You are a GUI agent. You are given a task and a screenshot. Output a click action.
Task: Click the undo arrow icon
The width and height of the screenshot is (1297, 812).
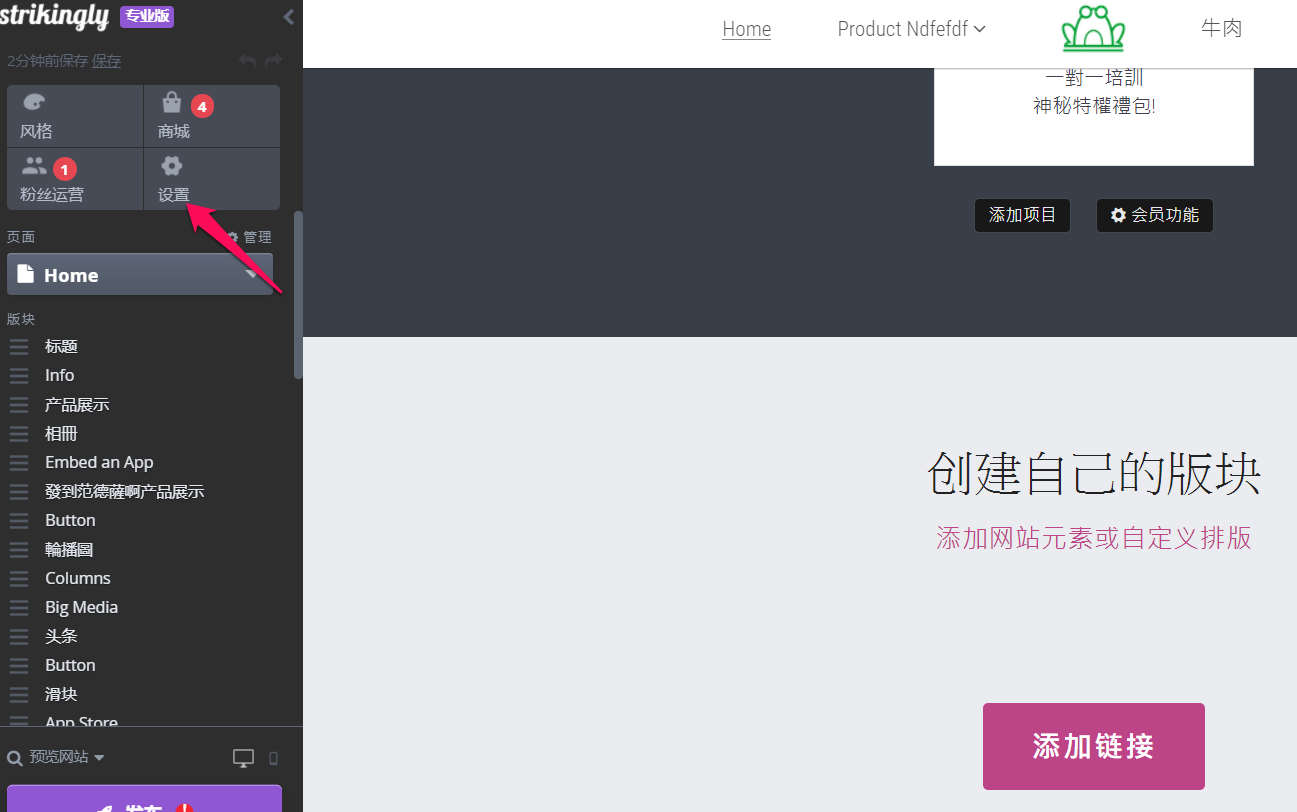[247, 61]
